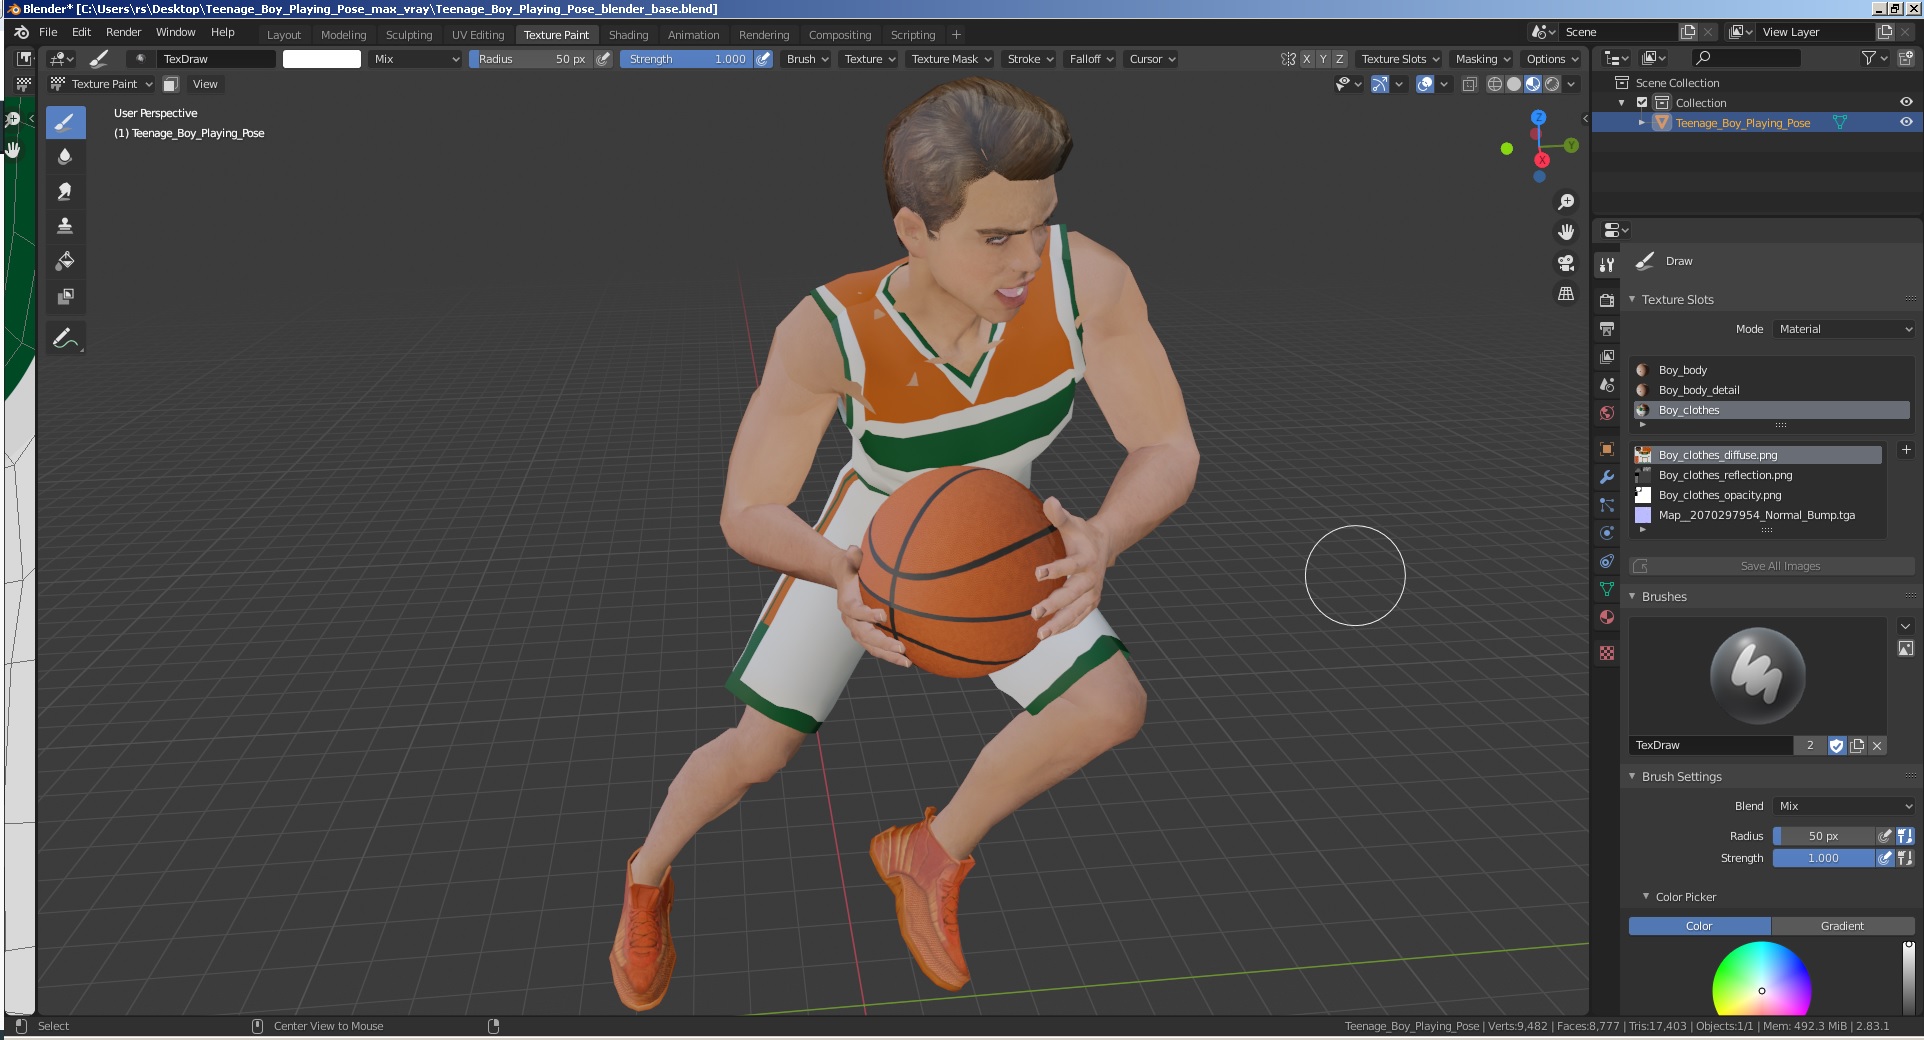Open the Texture Slots header dropdown
Screen dimensions: 1924x1040
(x=1400, y=59)
